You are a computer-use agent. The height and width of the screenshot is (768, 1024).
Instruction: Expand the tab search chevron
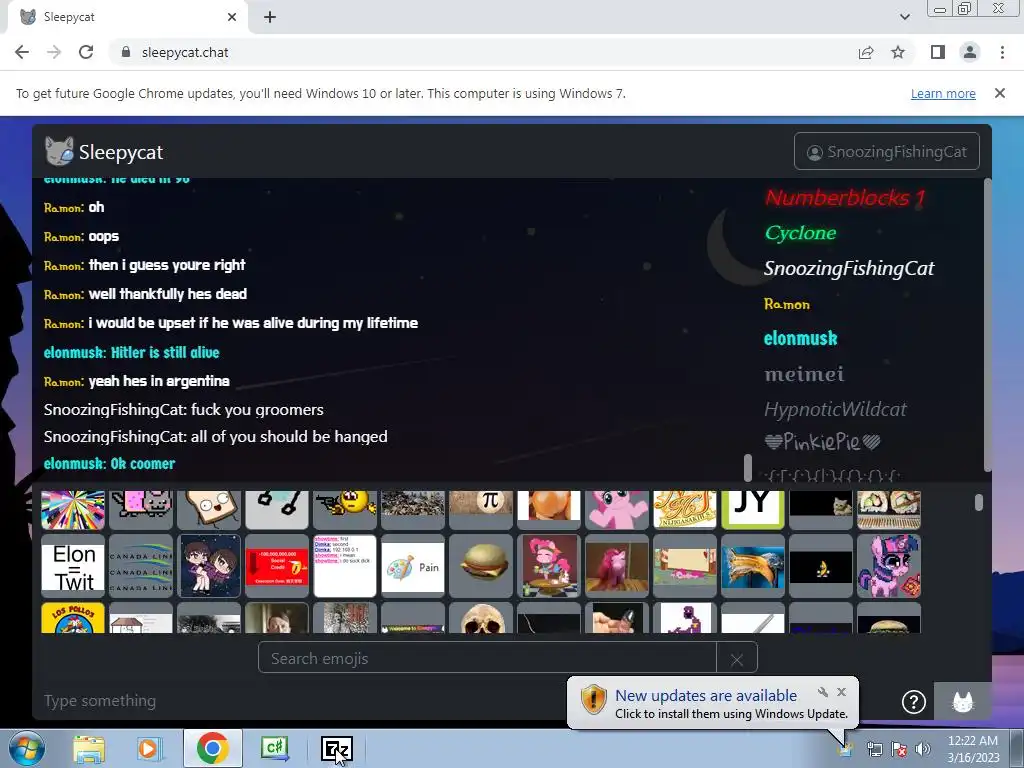[x=904, y=17]
